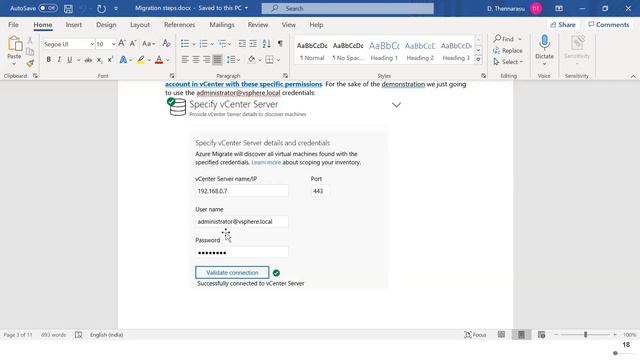Click the Bullets list icon
The width and height of the screenshot is (640, 360).
(185, 44)
